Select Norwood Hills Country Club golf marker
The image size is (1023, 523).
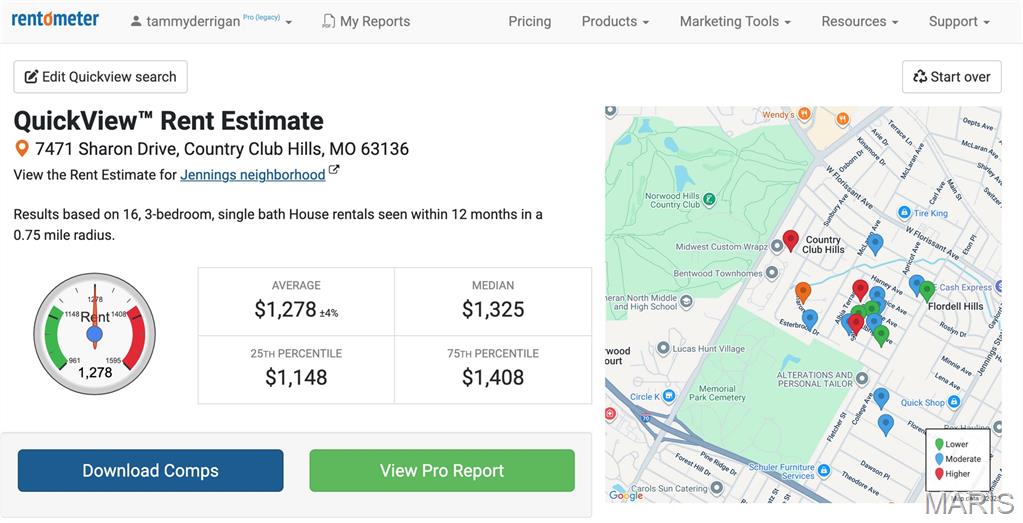pyautogui.click(x=709, y=199)
